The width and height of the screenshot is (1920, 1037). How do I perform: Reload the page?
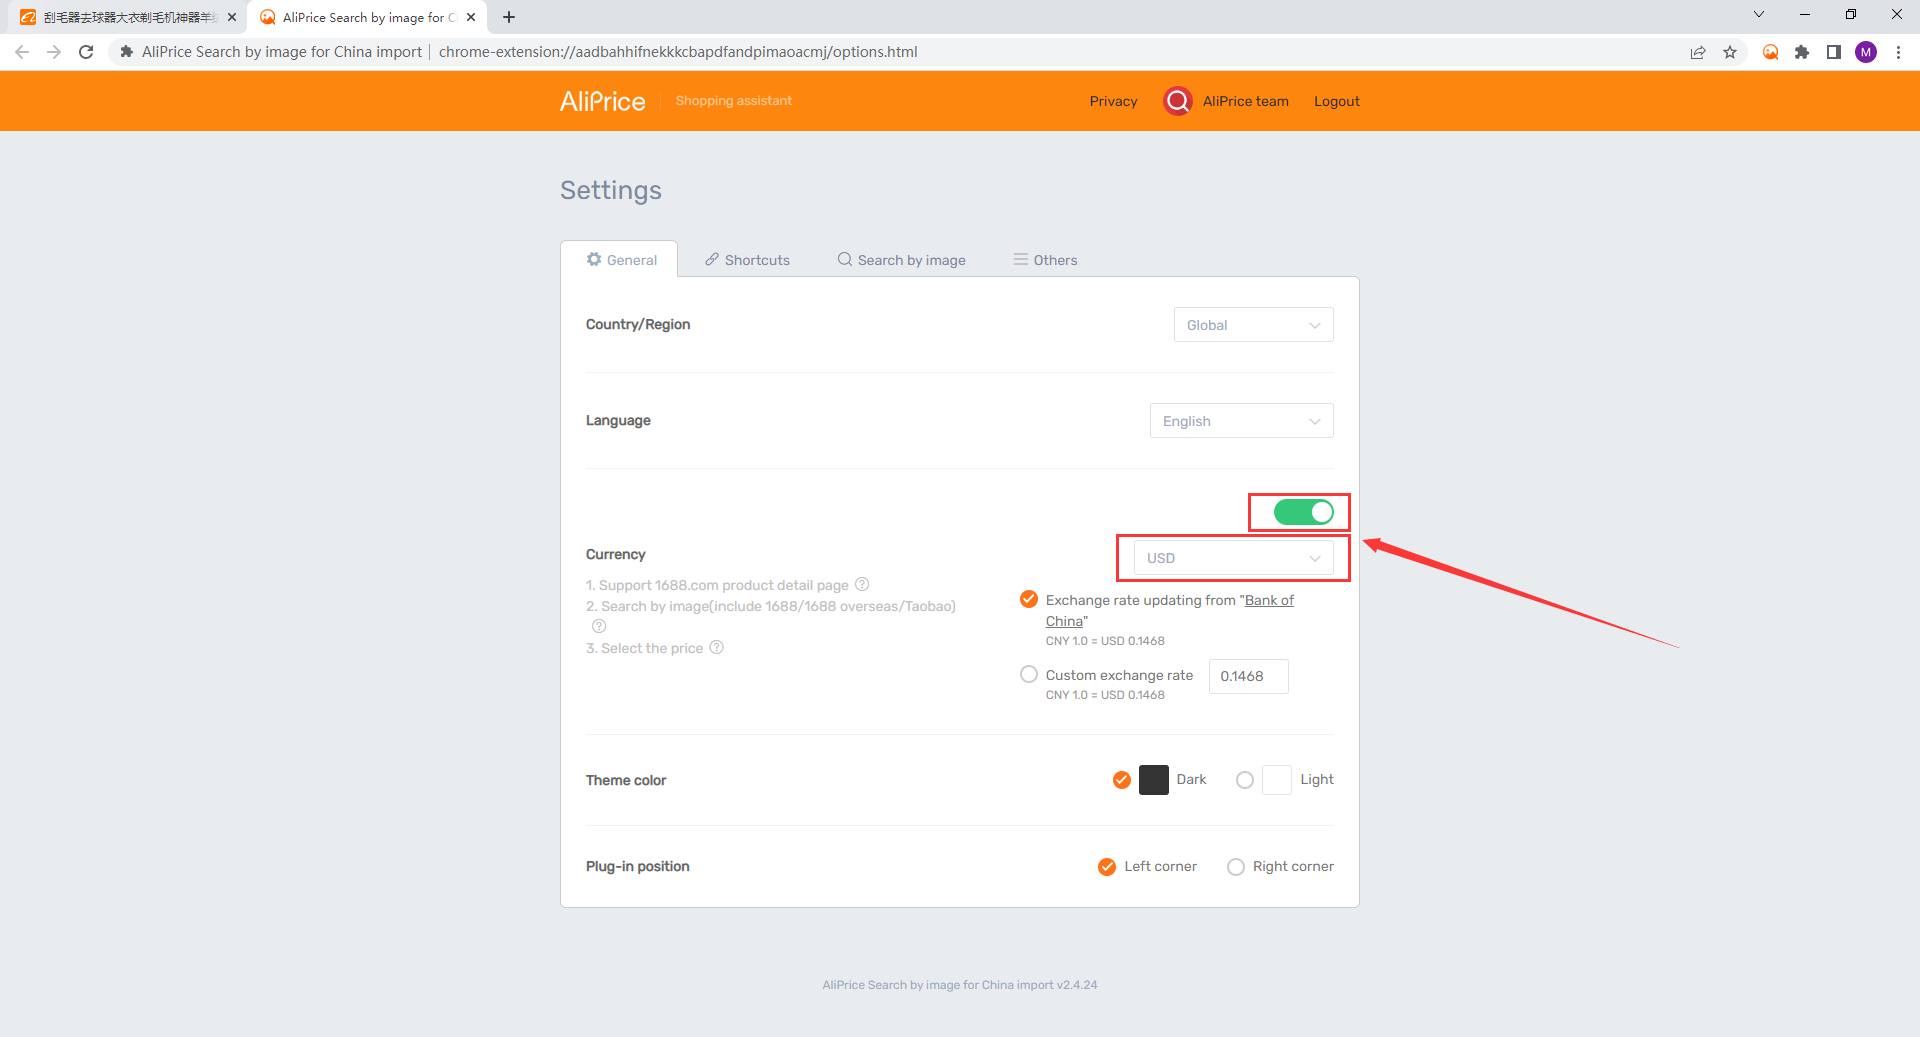(86, 52)
